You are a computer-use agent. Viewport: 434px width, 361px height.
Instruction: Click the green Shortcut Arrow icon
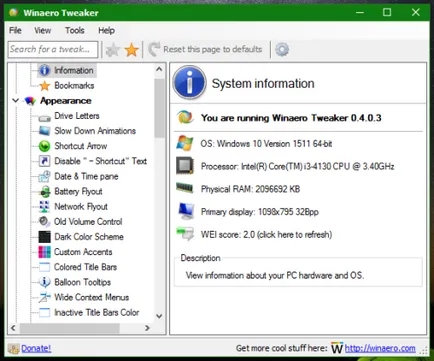44,146
